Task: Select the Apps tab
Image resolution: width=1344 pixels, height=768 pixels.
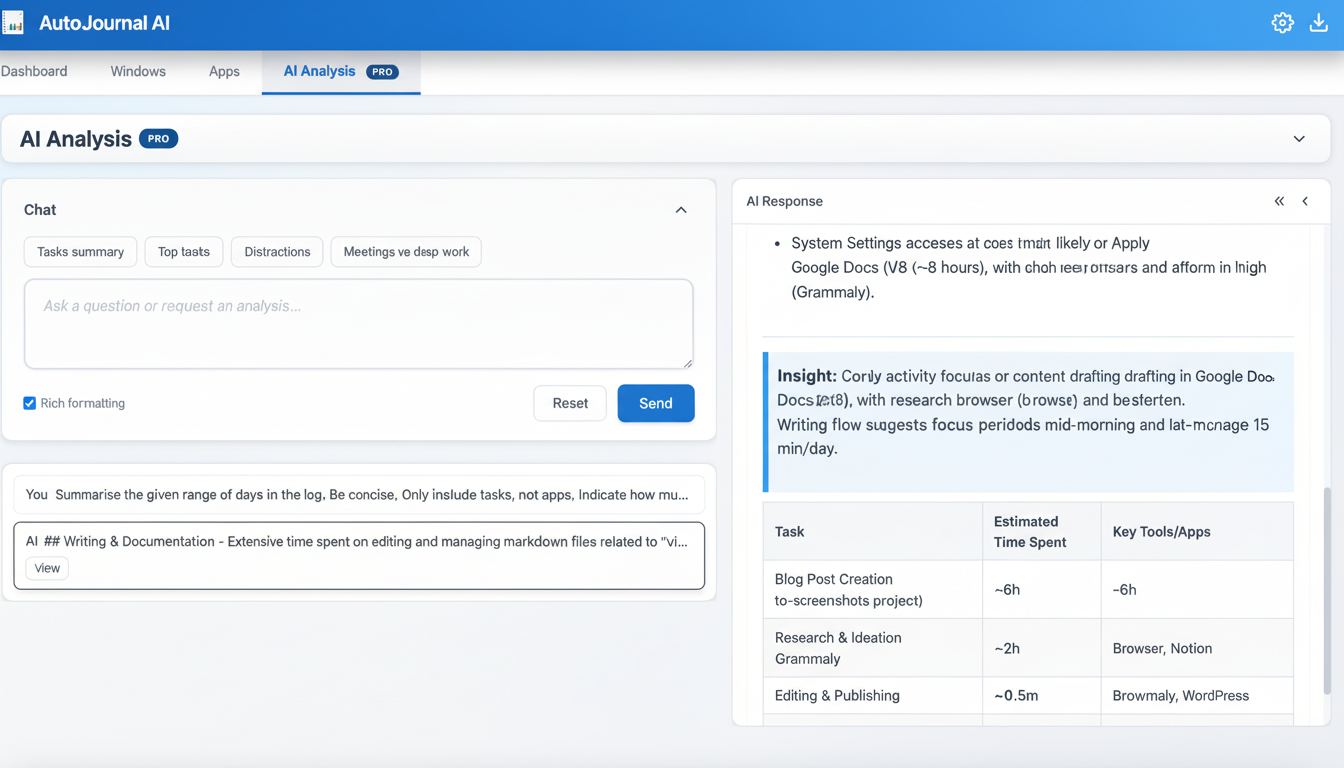Action: 224,71
